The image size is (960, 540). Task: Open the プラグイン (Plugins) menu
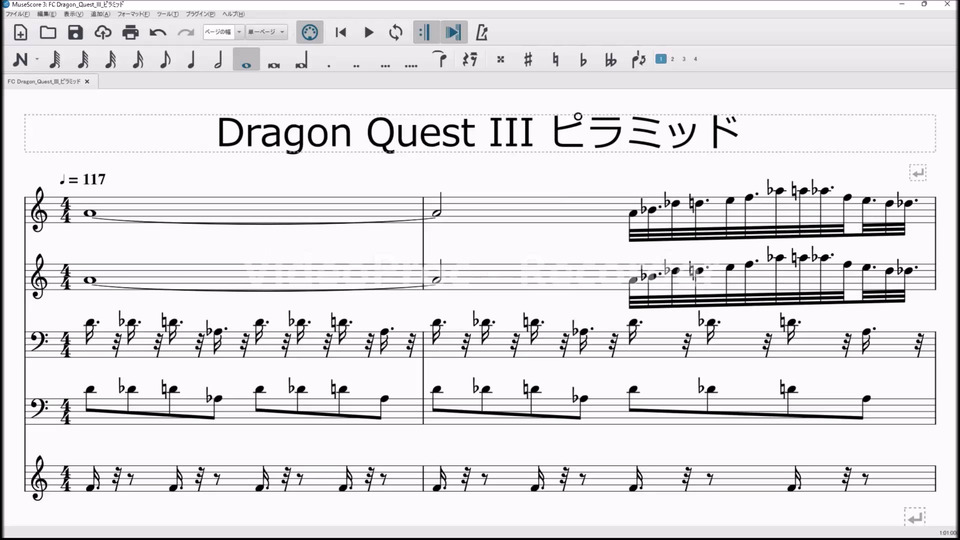pyautogui.click(x=200, y=13)
